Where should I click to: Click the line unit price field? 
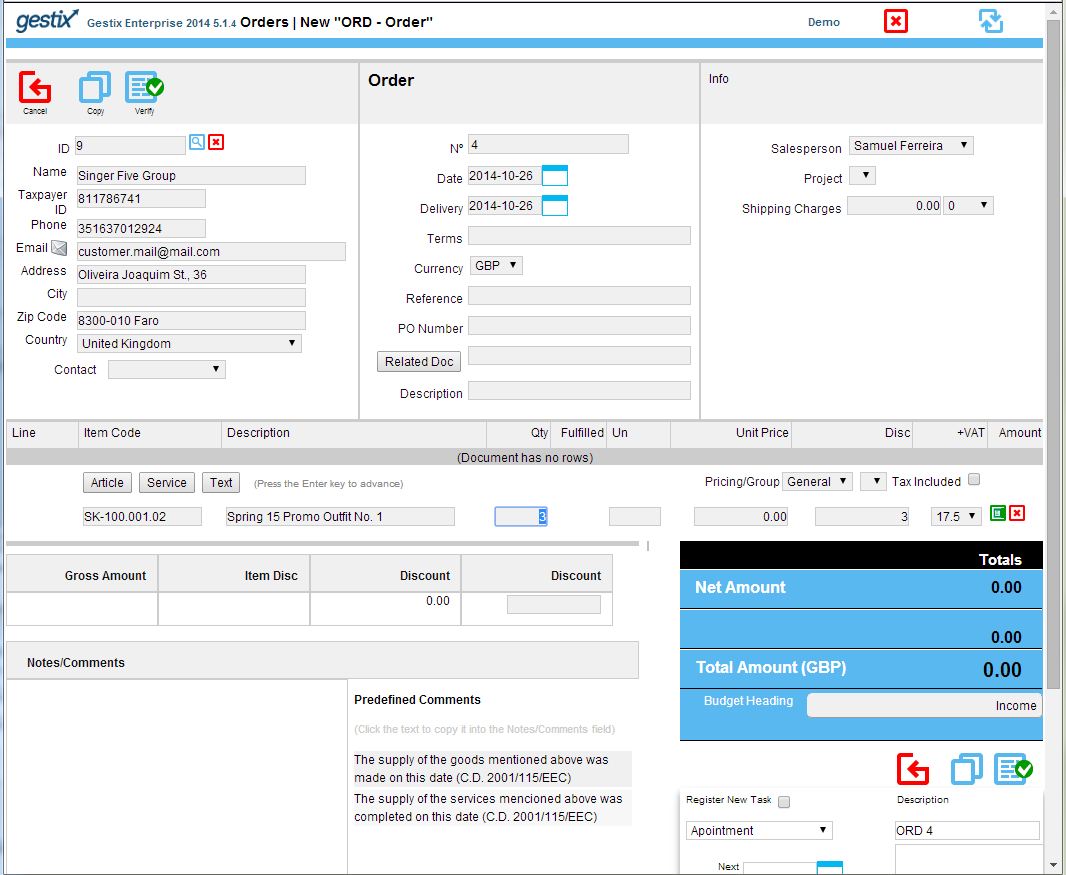[741, 517]
